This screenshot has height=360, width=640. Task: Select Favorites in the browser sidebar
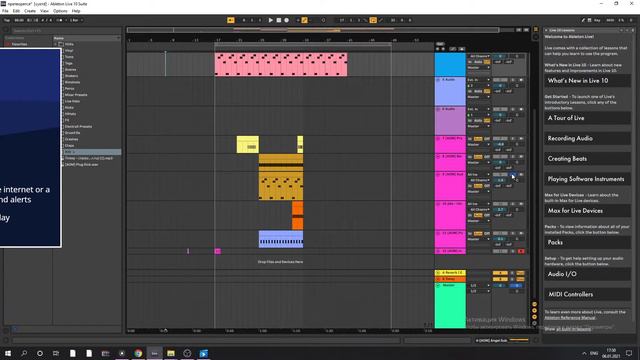19,44
